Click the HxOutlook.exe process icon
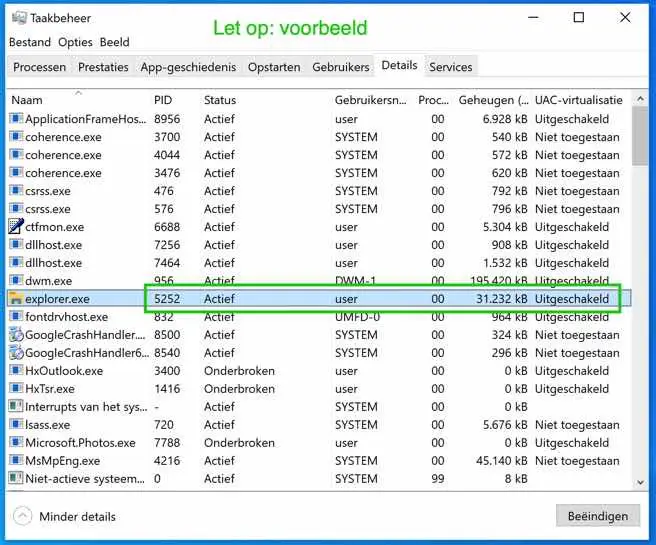This screenshot has height=545, width=656. click(16, 370)
